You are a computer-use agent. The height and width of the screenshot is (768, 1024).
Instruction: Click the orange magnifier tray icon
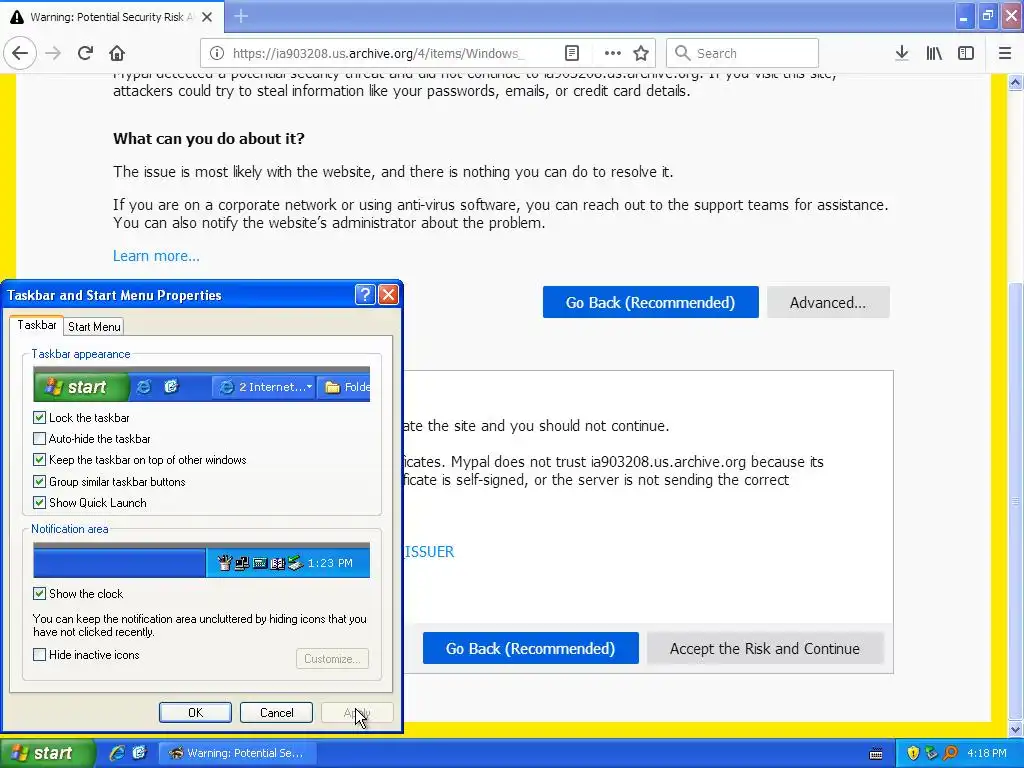click(950, 753)
